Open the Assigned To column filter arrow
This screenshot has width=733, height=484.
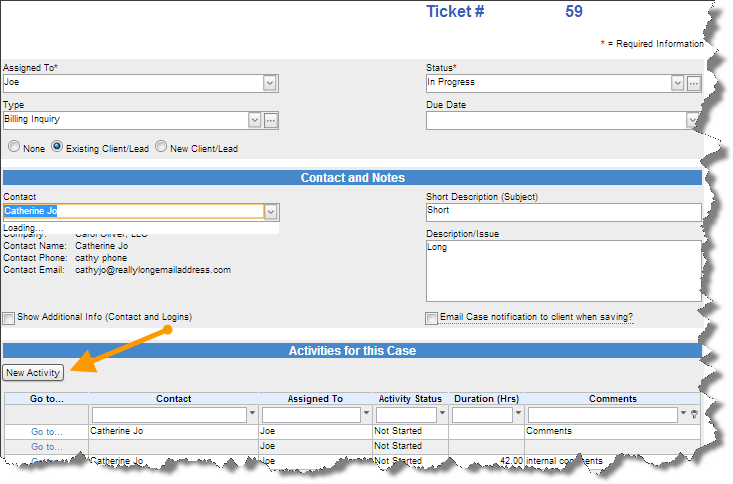tap(366, 414)
